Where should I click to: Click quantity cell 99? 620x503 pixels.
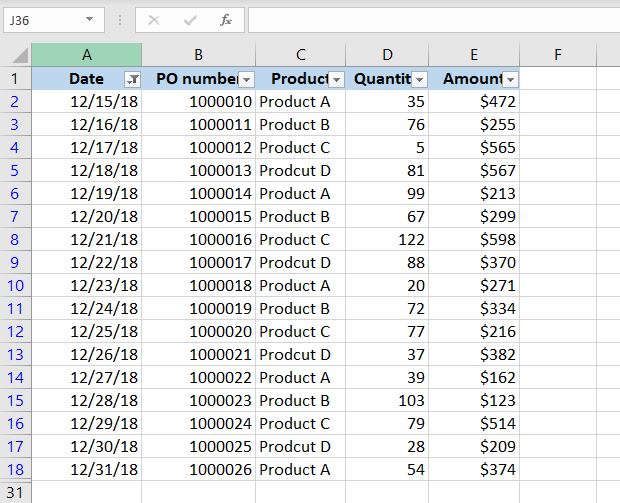tap(387, 193)
